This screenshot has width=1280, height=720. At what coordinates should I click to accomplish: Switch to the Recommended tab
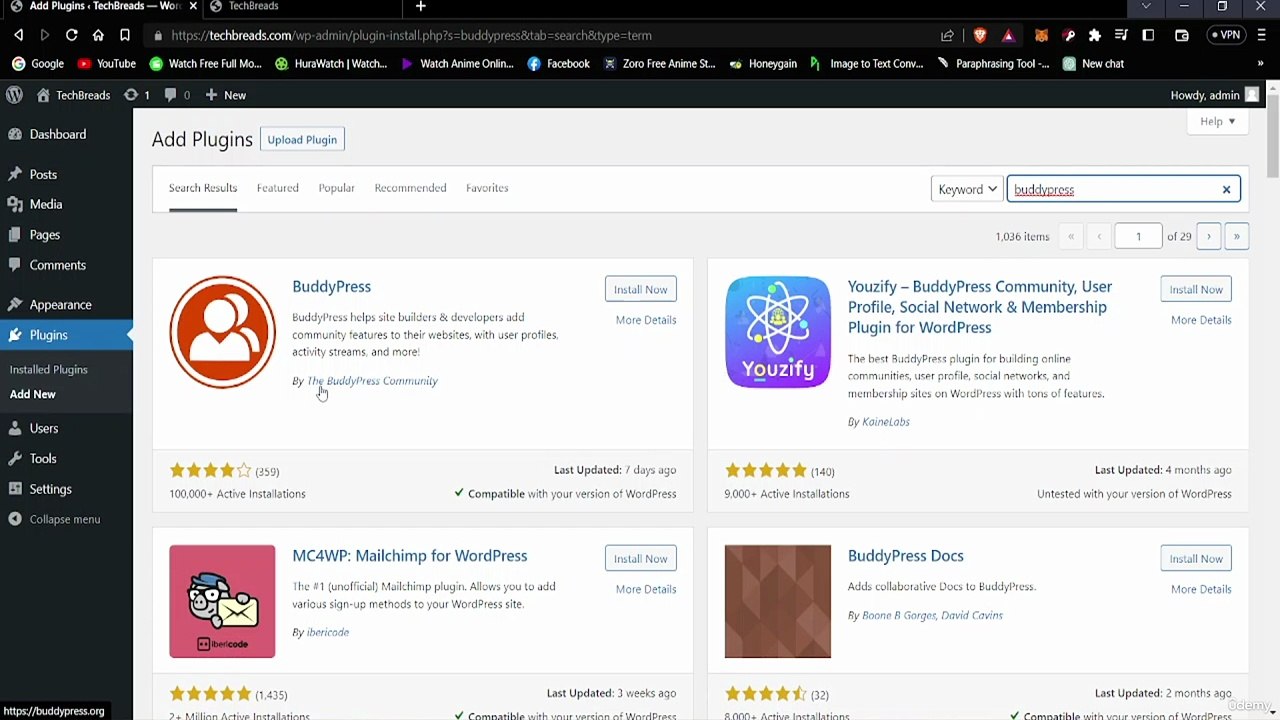point(410,188)
